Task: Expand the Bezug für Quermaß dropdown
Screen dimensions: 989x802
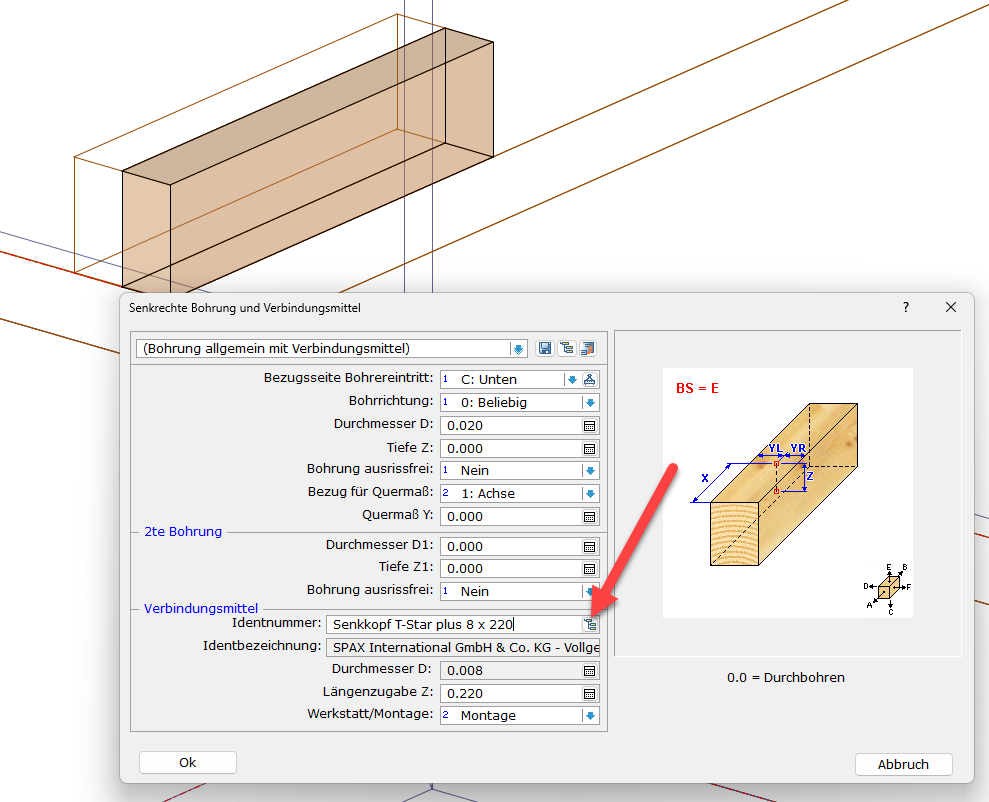Action: (x=590, y=494)
